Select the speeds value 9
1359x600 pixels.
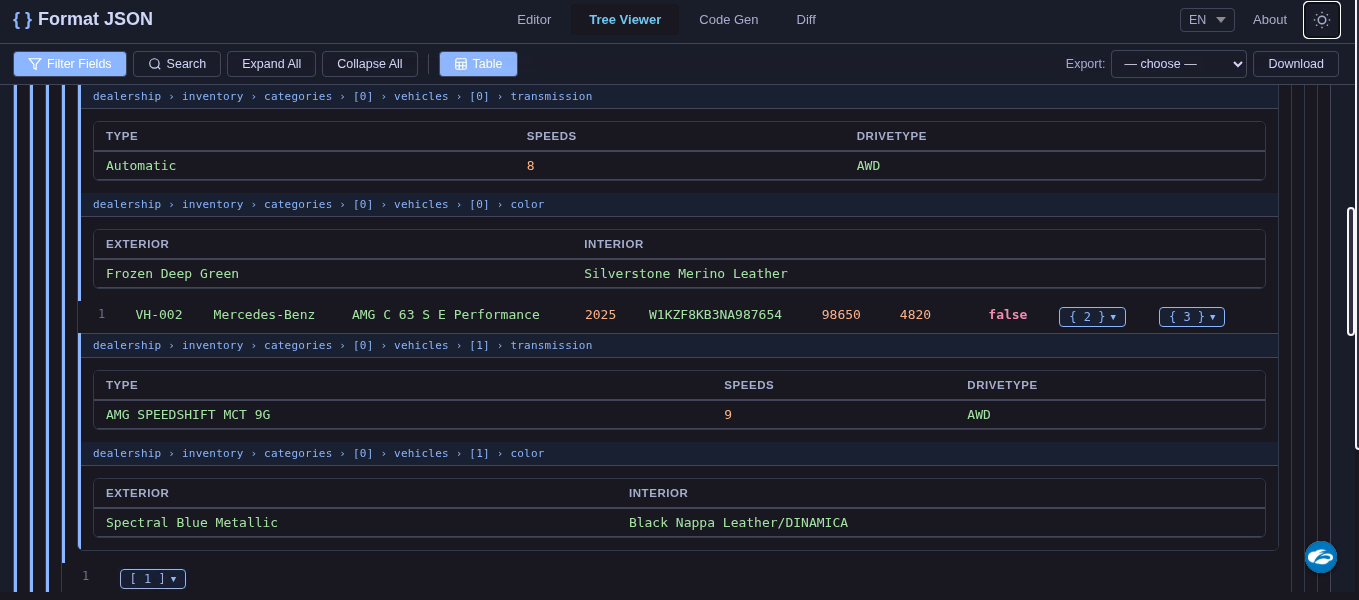[x=728, y=415]
